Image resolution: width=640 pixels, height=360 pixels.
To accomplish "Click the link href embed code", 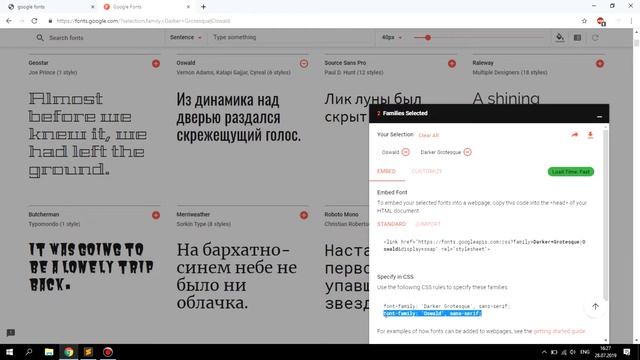I will [x=484, y=245].
